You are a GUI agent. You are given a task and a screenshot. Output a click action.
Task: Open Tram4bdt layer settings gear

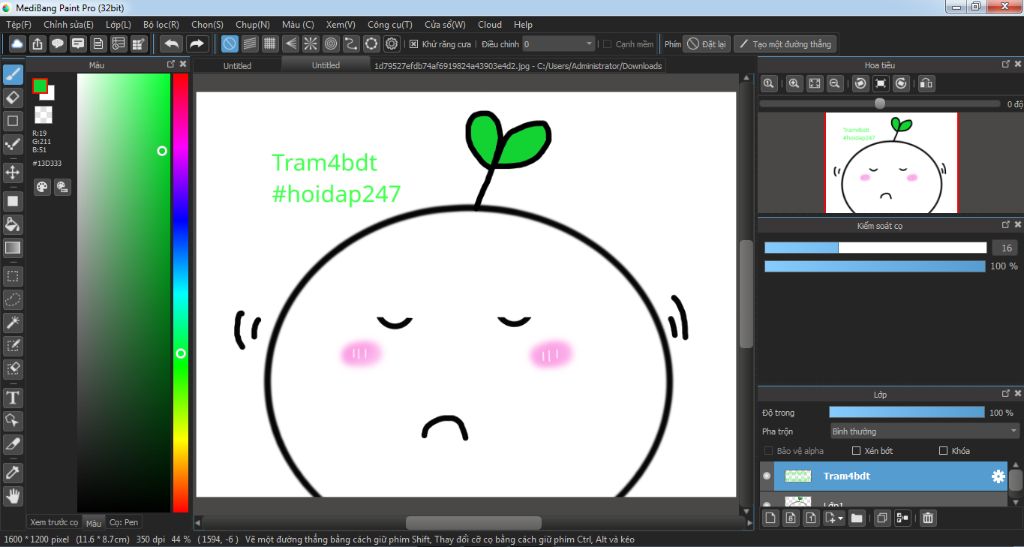(998, 477)
